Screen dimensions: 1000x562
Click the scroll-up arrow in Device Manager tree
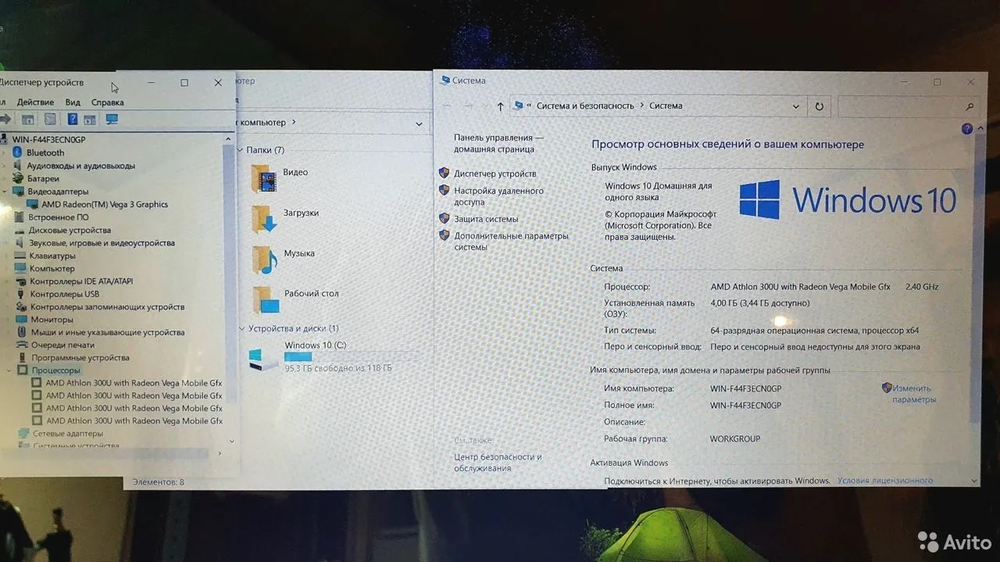click(x=228, y=139)
